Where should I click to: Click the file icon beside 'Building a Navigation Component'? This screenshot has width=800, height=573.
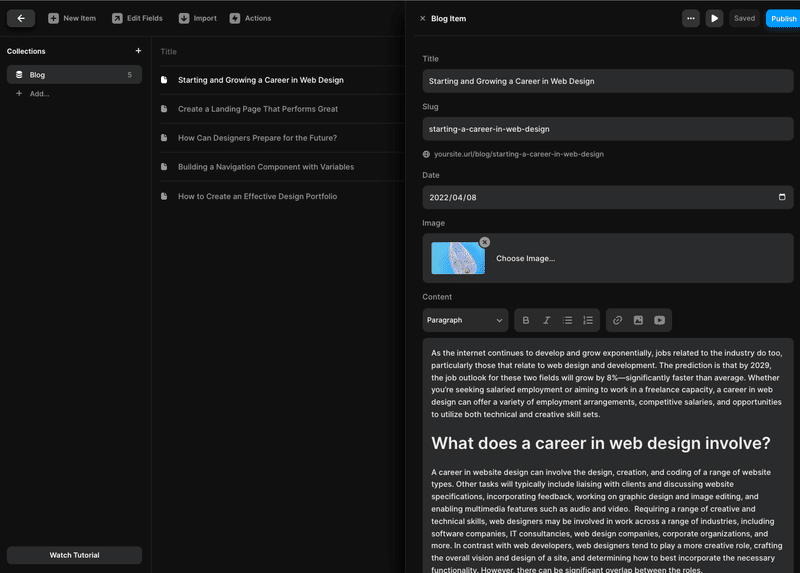164,167
